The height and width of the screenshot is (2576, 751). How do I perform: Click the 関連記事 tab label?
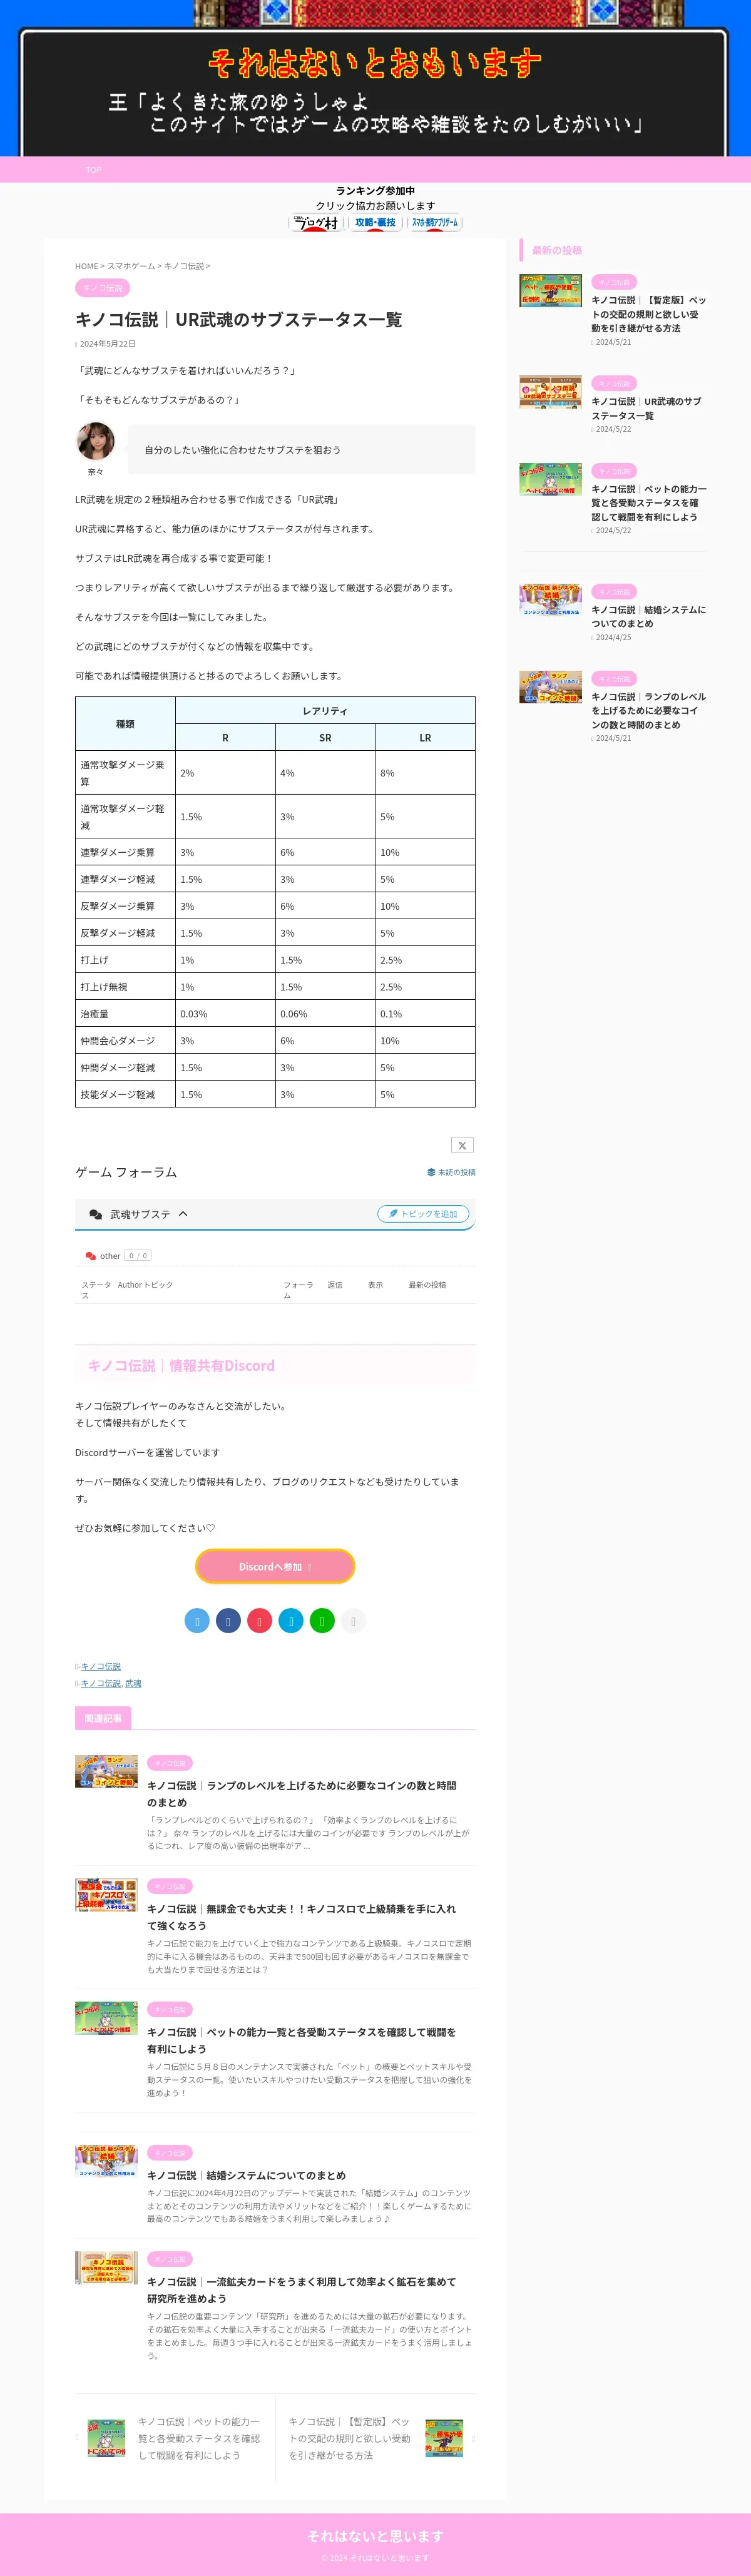(x=103, y=1718)
